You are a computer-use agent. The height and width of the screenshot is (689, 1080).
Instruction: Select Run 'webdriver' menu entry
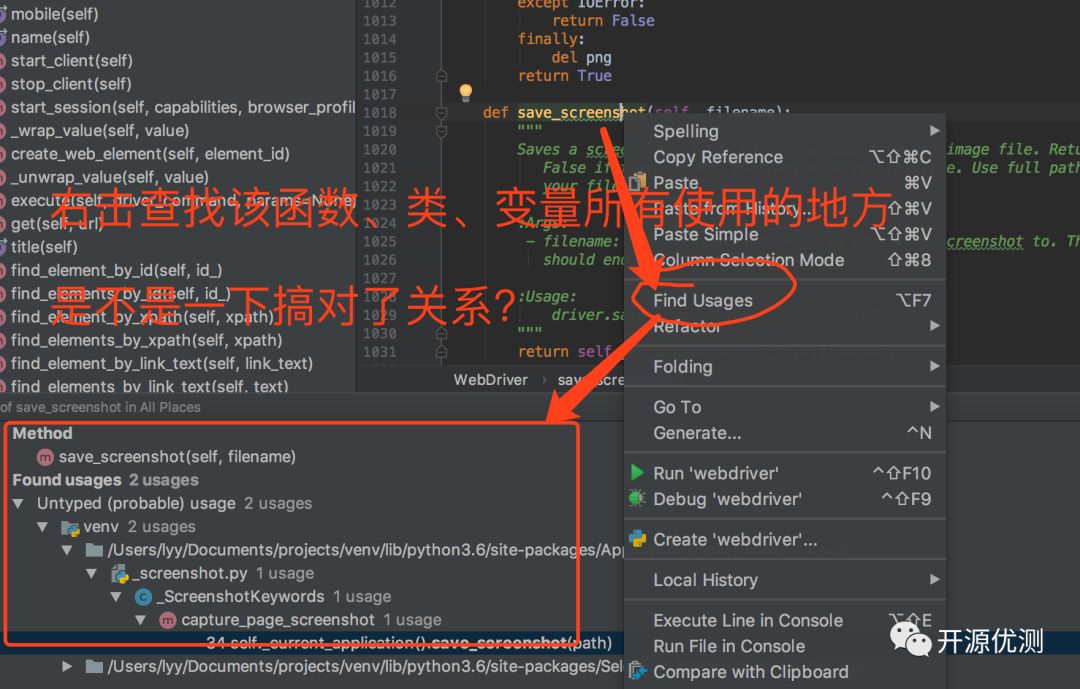click(785, 473)
